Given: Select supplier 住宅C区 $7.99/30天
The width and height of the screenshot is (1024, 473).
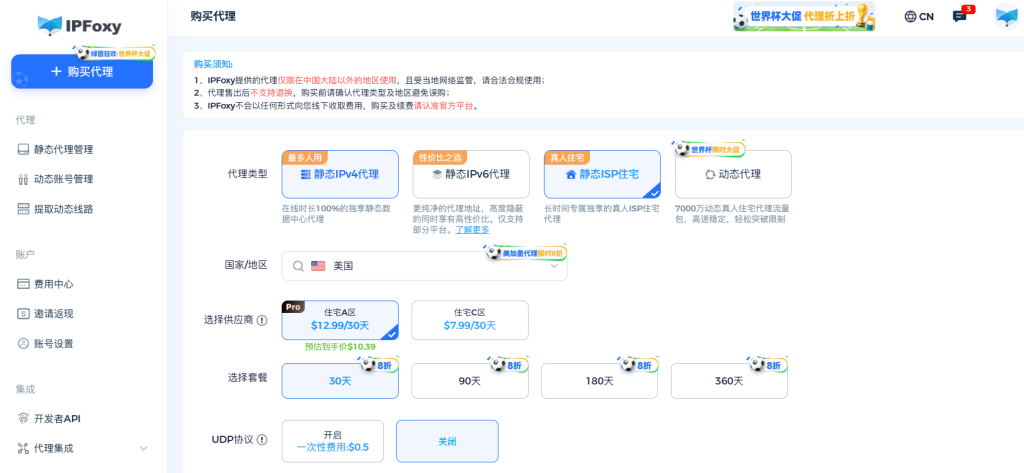Looking at the screenshot, I should [x=470, y=320].
